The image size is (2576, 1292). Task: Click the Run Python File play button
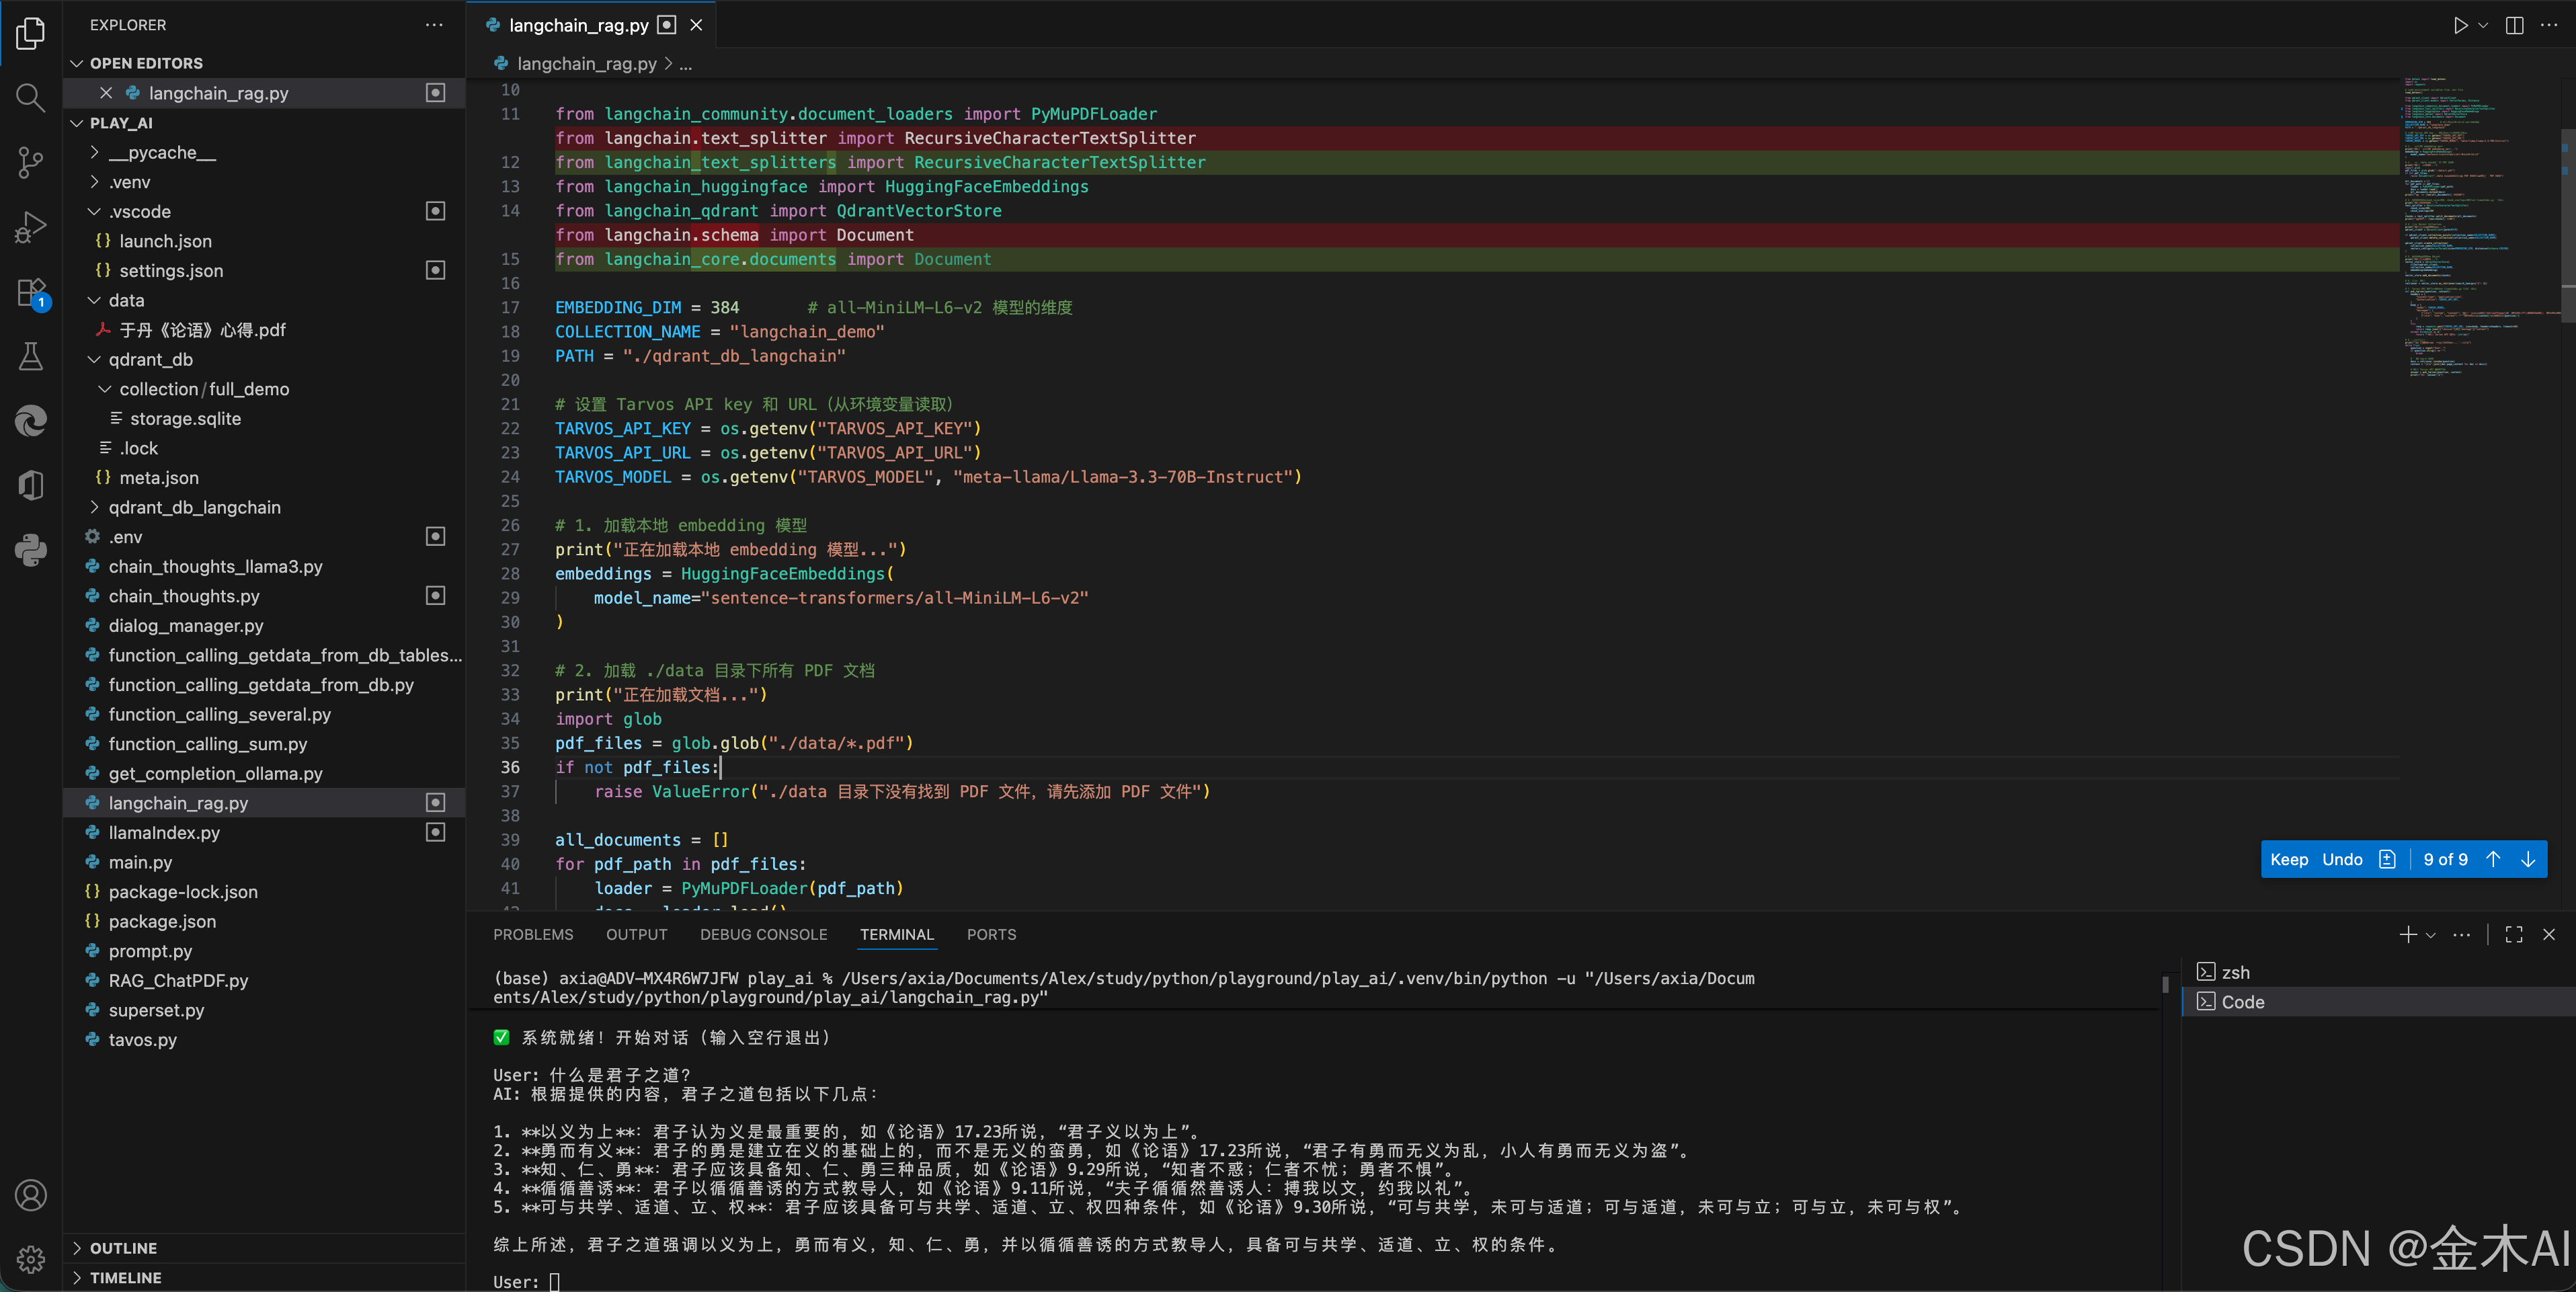point(2460,25)
